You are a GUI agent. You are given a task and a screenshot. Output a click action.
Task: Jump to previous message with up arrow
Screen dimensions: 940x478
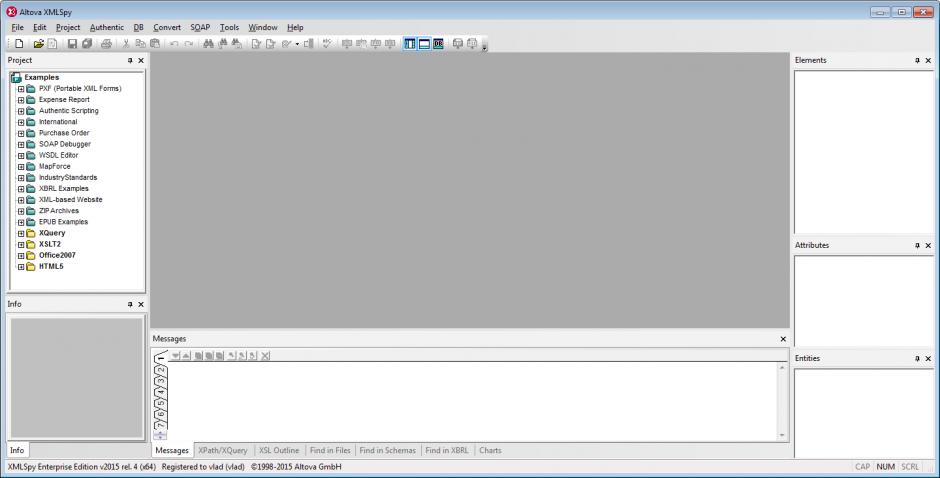186,356
